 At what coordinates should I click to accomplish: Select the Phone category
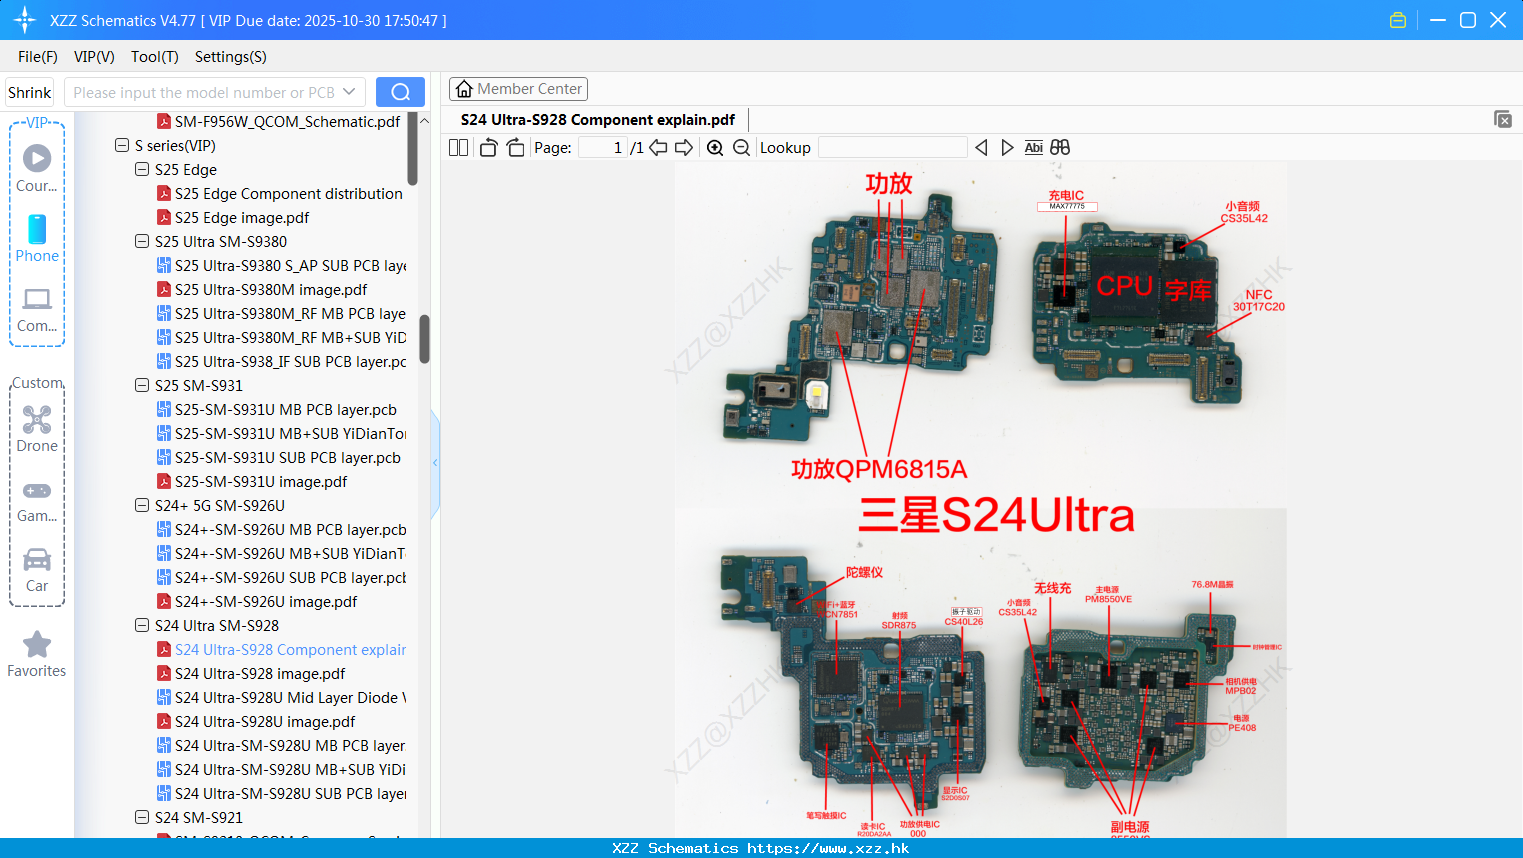click(37, 238)
